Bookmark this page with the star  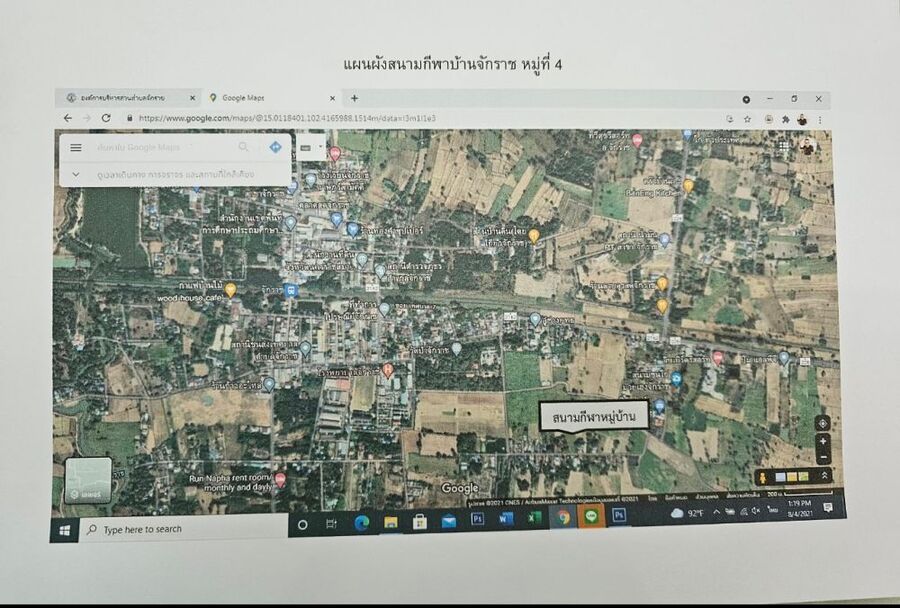[x=746, y=119]
